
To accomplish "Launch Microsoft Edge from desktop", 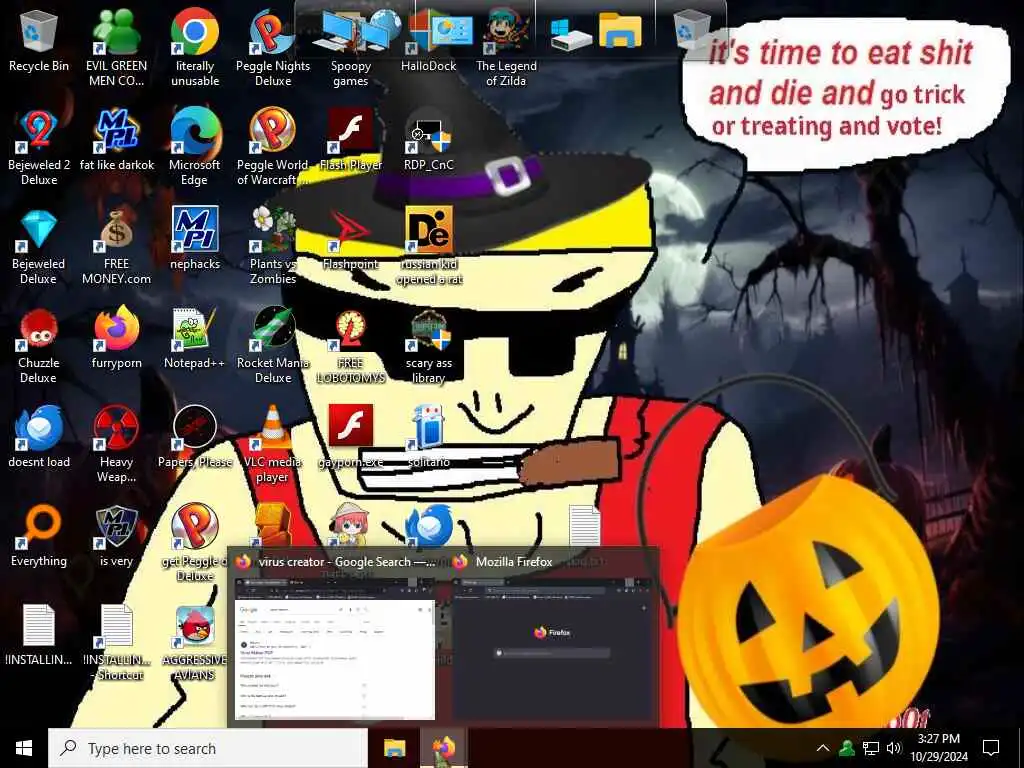I will click(x=195, y=148).
